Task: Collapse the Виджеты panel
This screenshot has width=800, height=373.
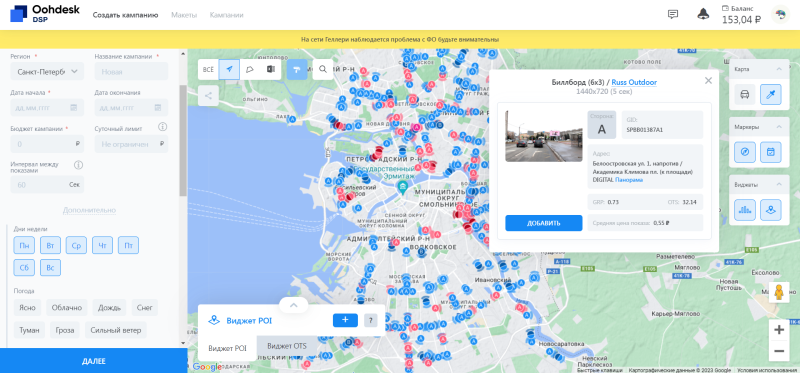Action: [x=779, y=184]
